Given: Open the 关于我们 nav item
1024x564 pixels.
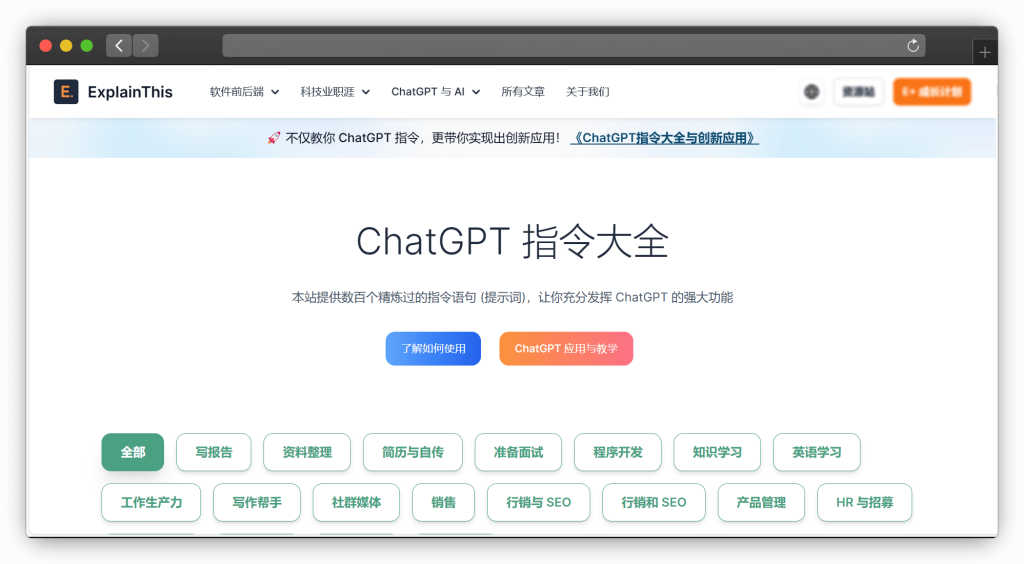Looking at the screenshot, I should point(587,92).
